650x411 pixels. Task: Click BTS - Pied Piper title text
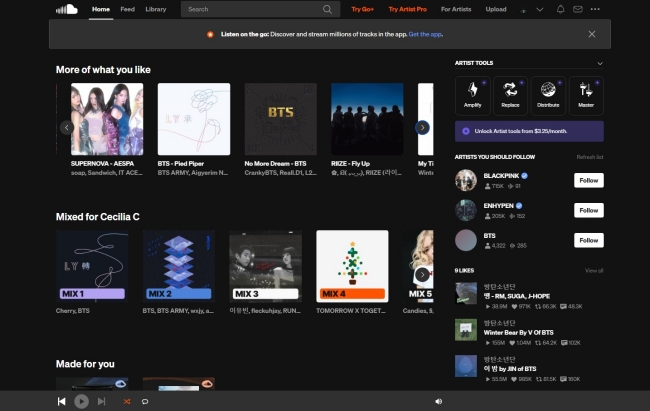181,163
